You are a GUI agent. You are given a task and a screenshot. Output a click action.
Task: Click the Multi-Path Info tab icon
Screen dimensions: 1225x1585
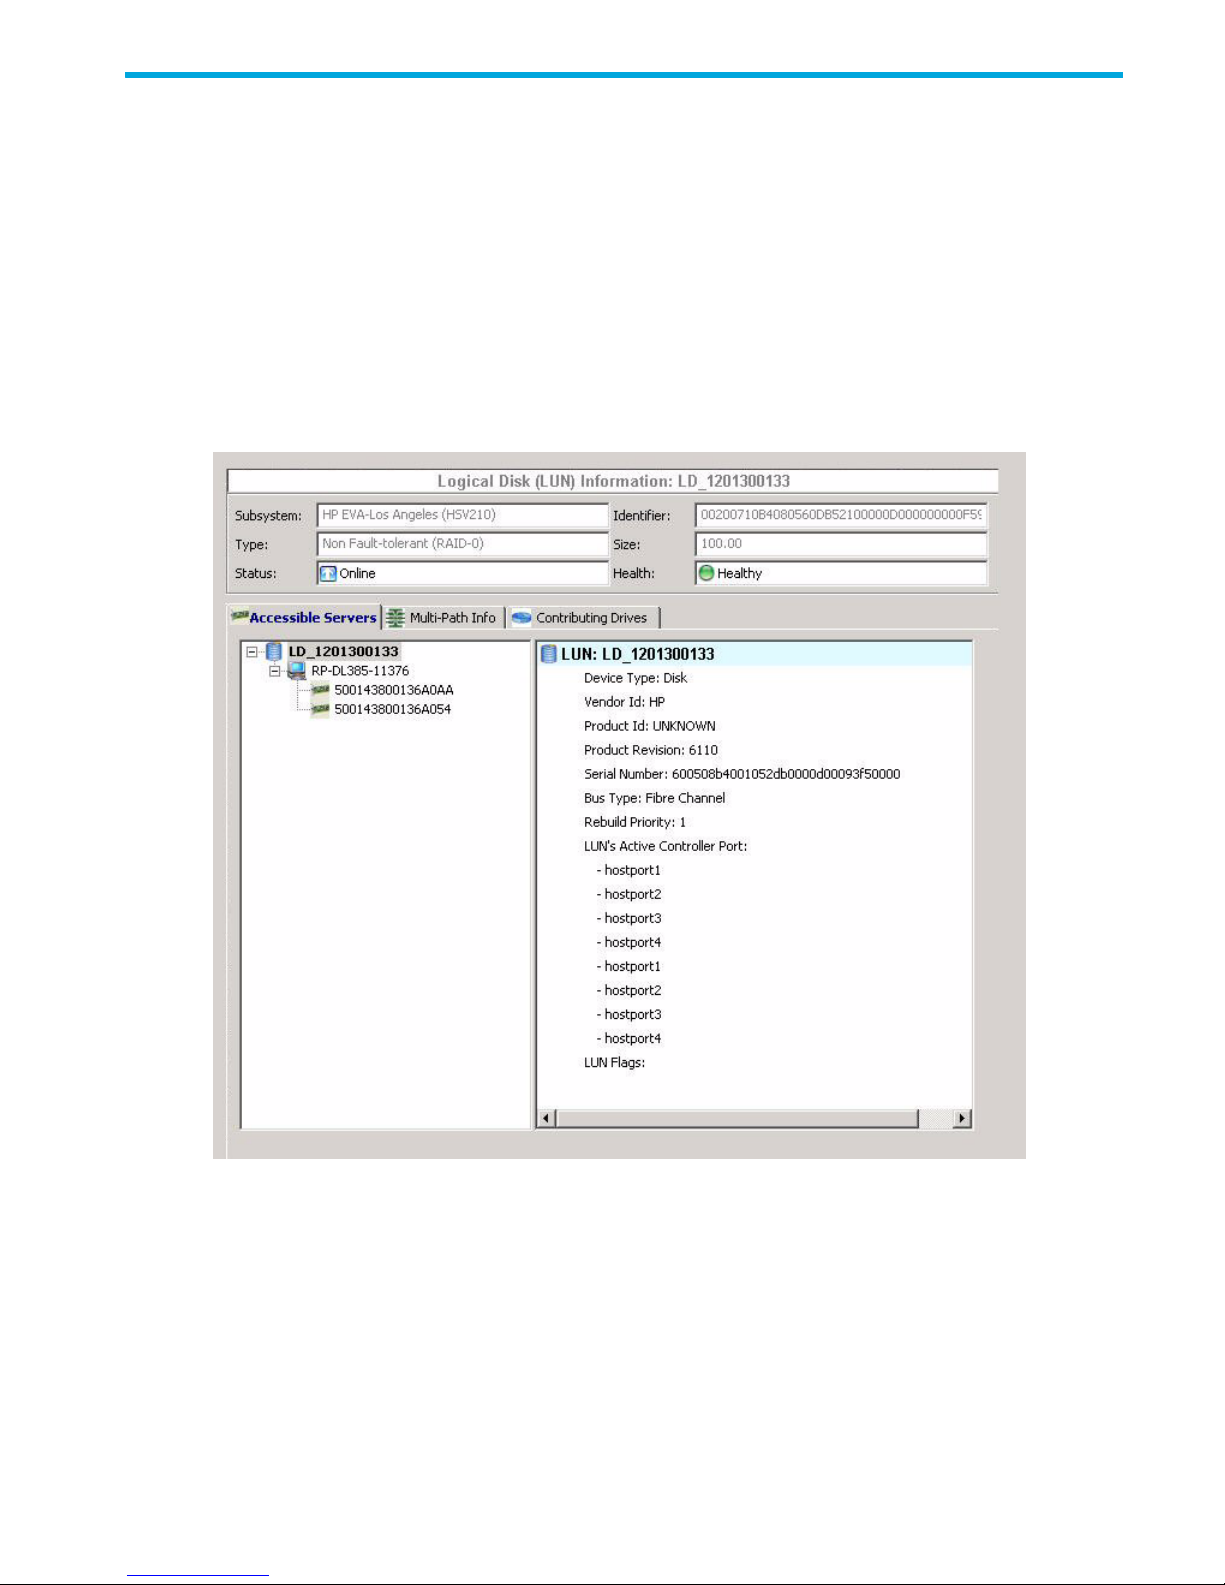click(x=396, y=618)
